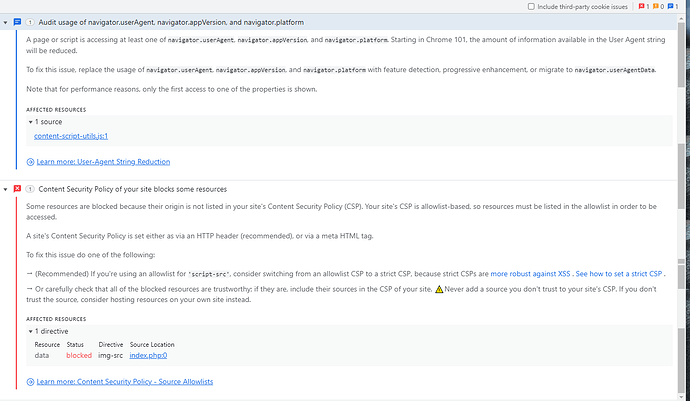The image size is (690, 401).
Task: Click the red error icon beside Content Security Policy
Action: [x=17, y=189]
